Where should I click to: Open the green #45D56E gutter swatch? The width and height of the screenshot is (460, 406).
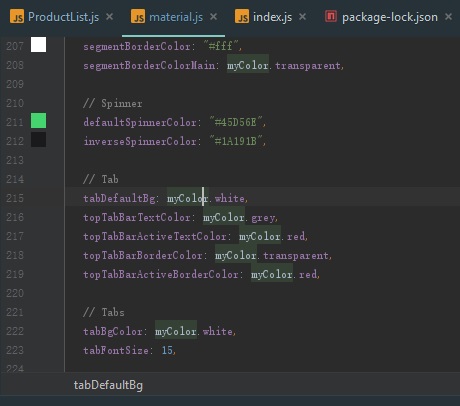point(38,121)
